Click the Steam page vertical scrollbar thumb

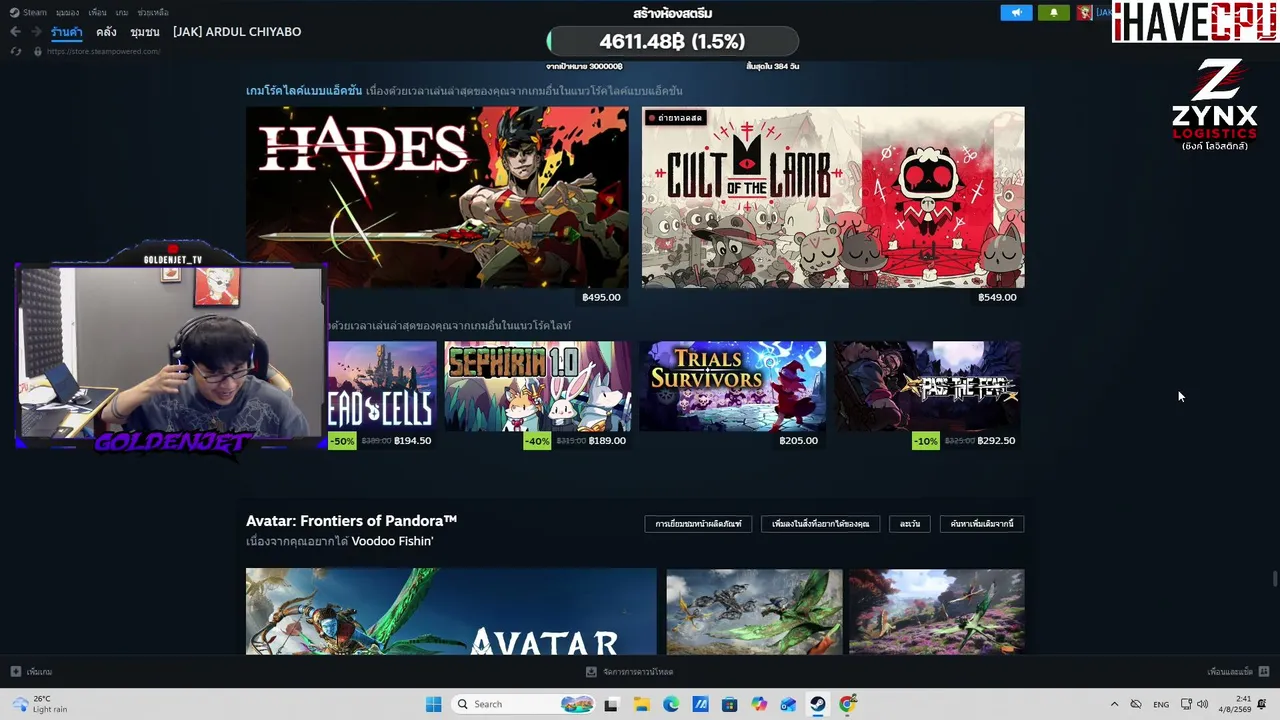click(1275, 579)
